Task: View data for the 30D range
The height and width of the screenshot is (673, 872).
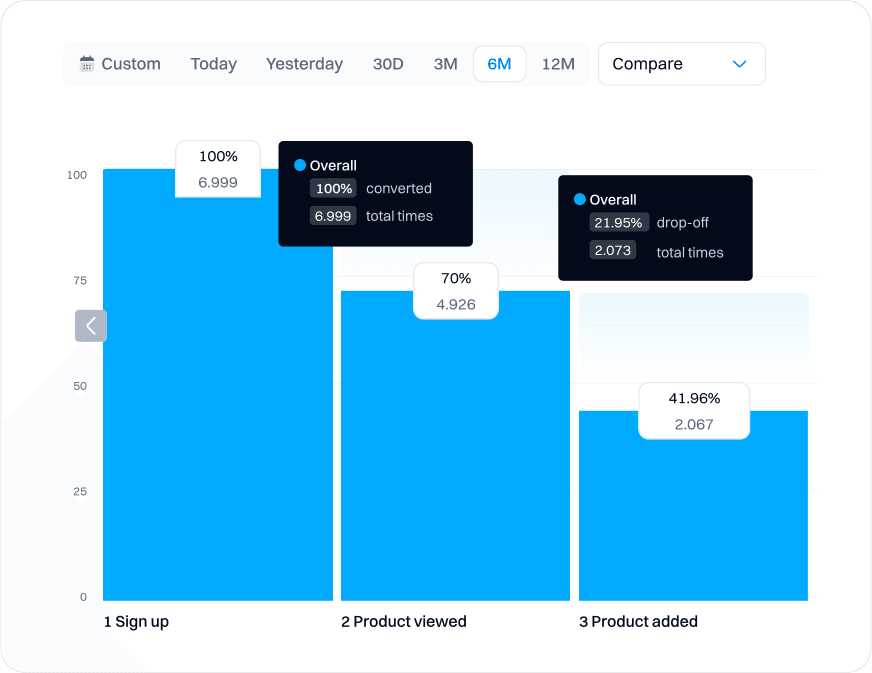Action: (x=388, y=63)
